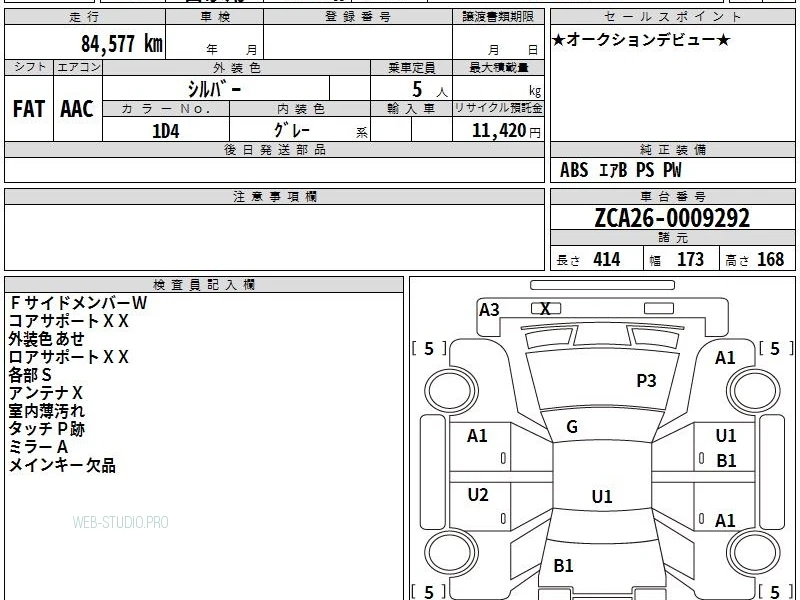Click the seating capacity value 5
The width and height of the screenshot is (800, 600).
(417, 89)
